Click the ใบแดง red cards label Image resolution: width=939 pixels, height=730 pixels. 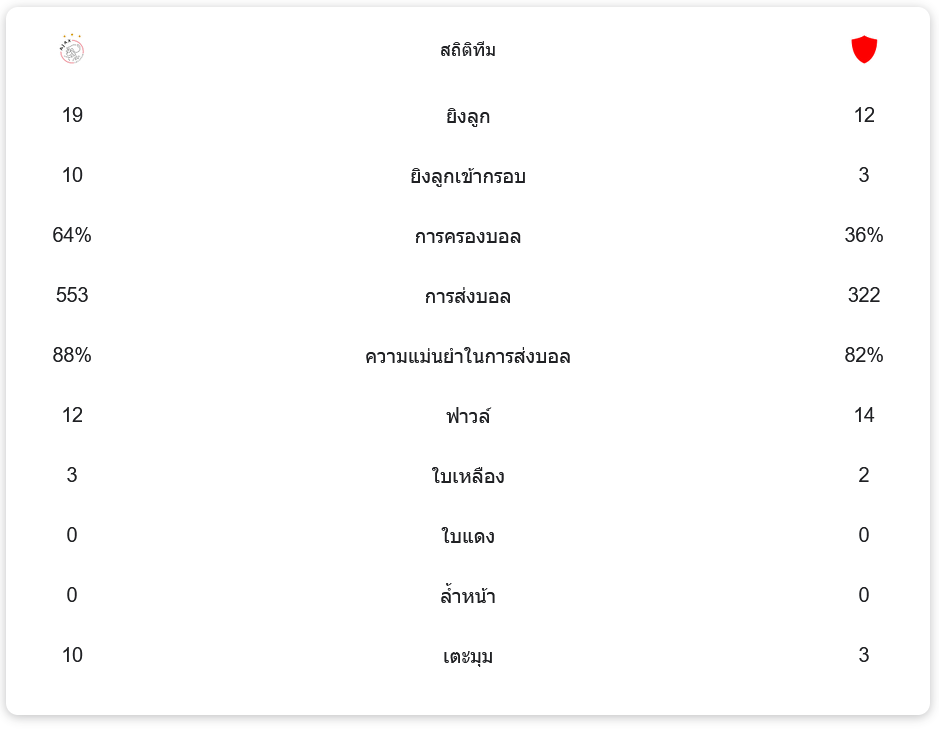pos(468,536)
